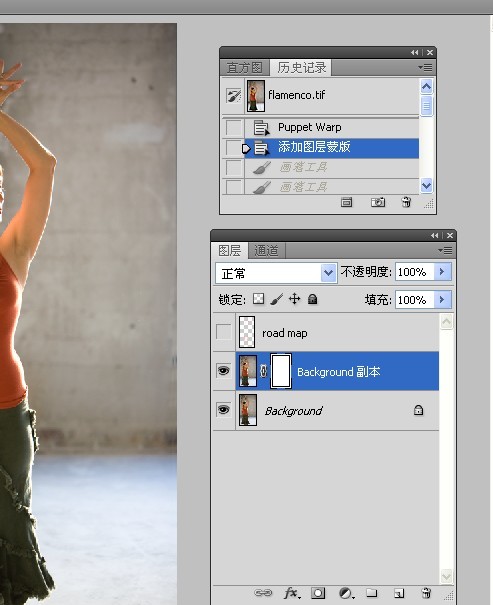Delete layer trash icon in Layers panel

(x=426, y=593)
